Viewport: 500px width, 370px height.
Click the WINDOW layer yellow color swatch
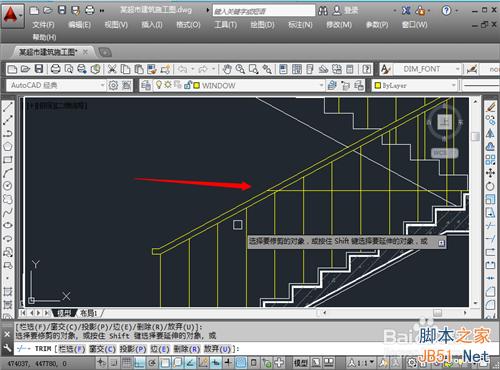pos(197,85)
